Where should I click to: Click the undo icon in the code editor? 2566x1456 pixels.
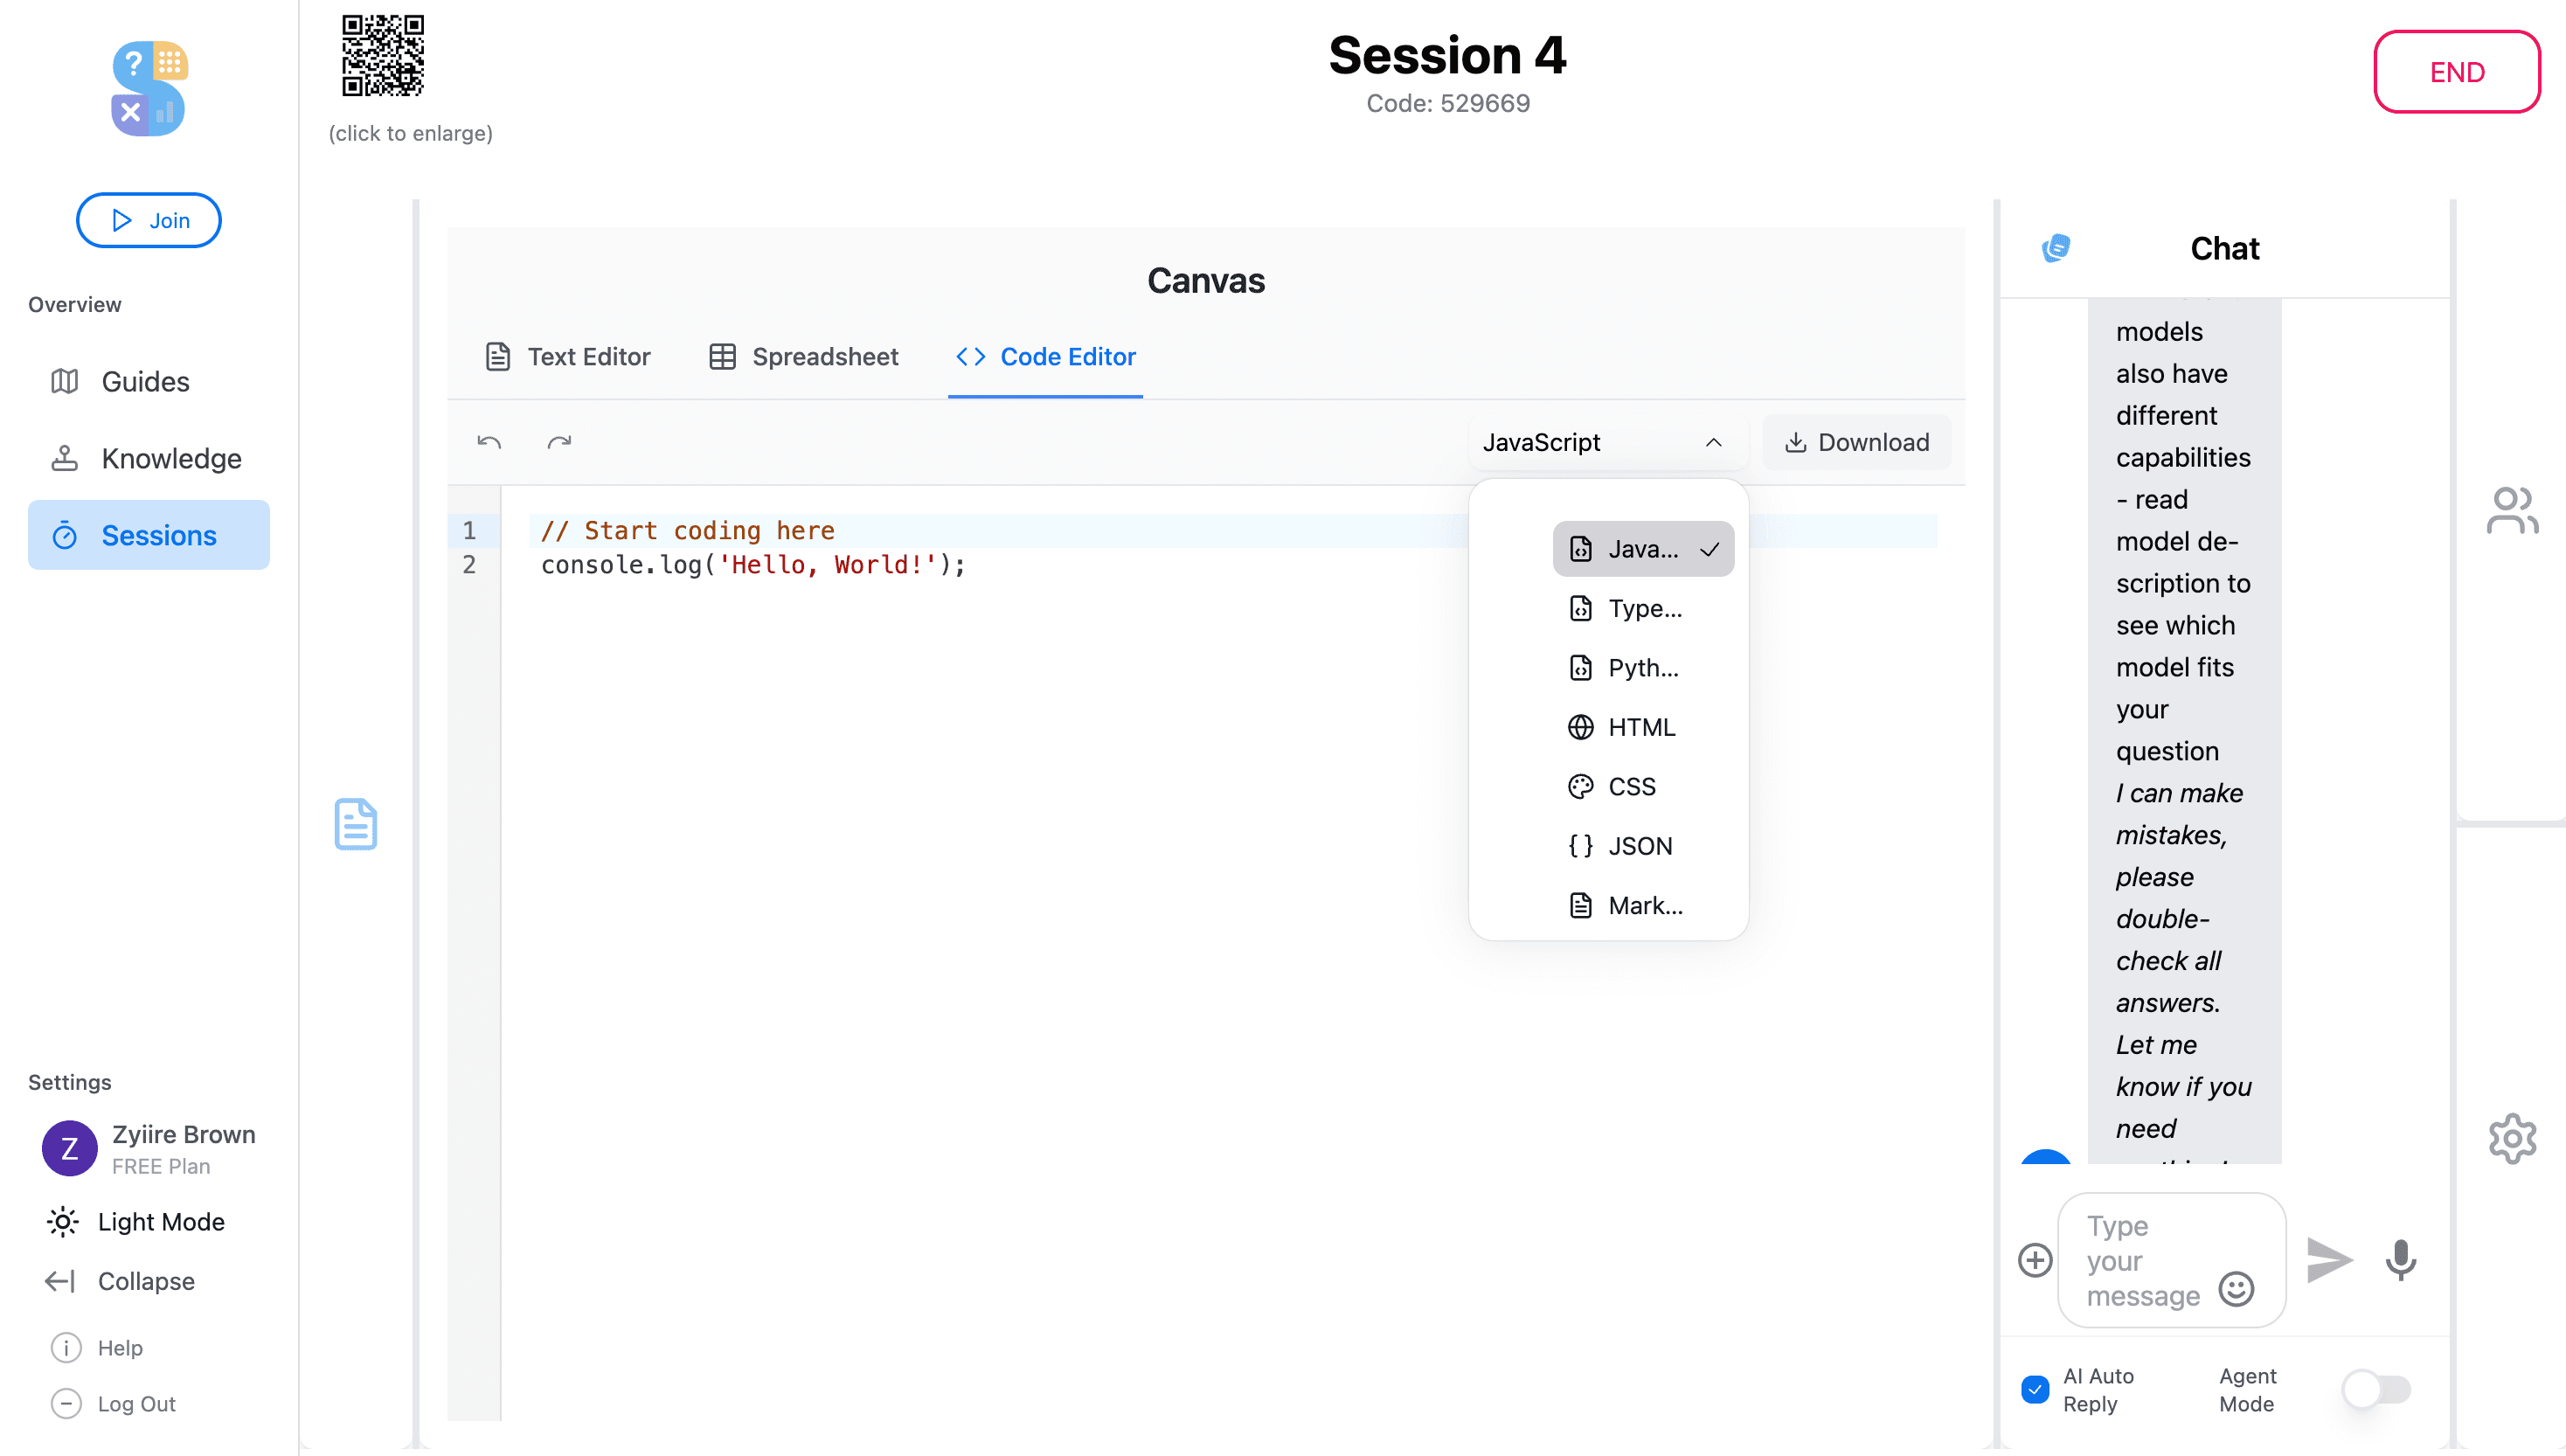(x=489, y=441)
